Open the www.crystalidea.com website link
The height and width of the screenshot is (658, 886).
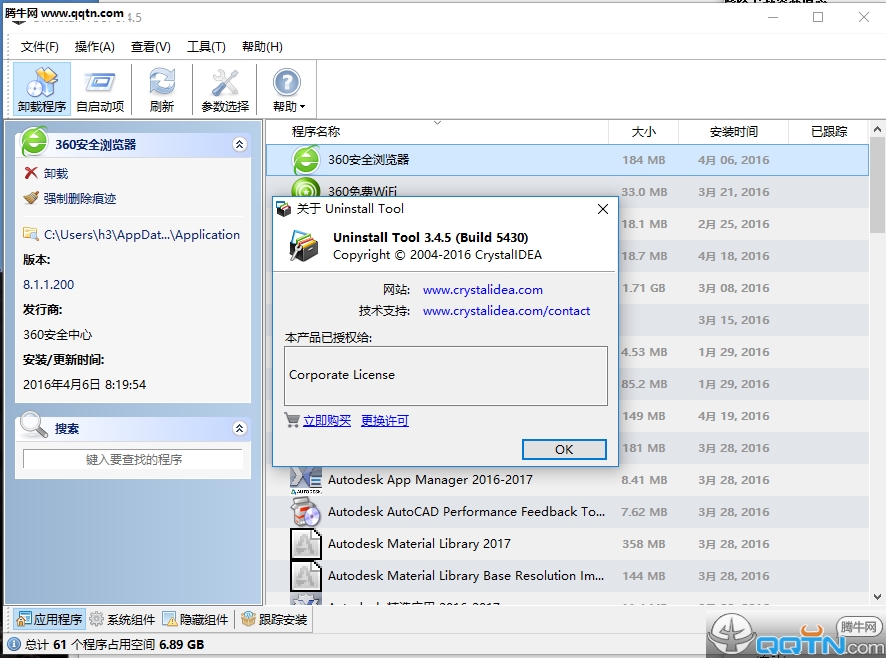pos(483,289)
